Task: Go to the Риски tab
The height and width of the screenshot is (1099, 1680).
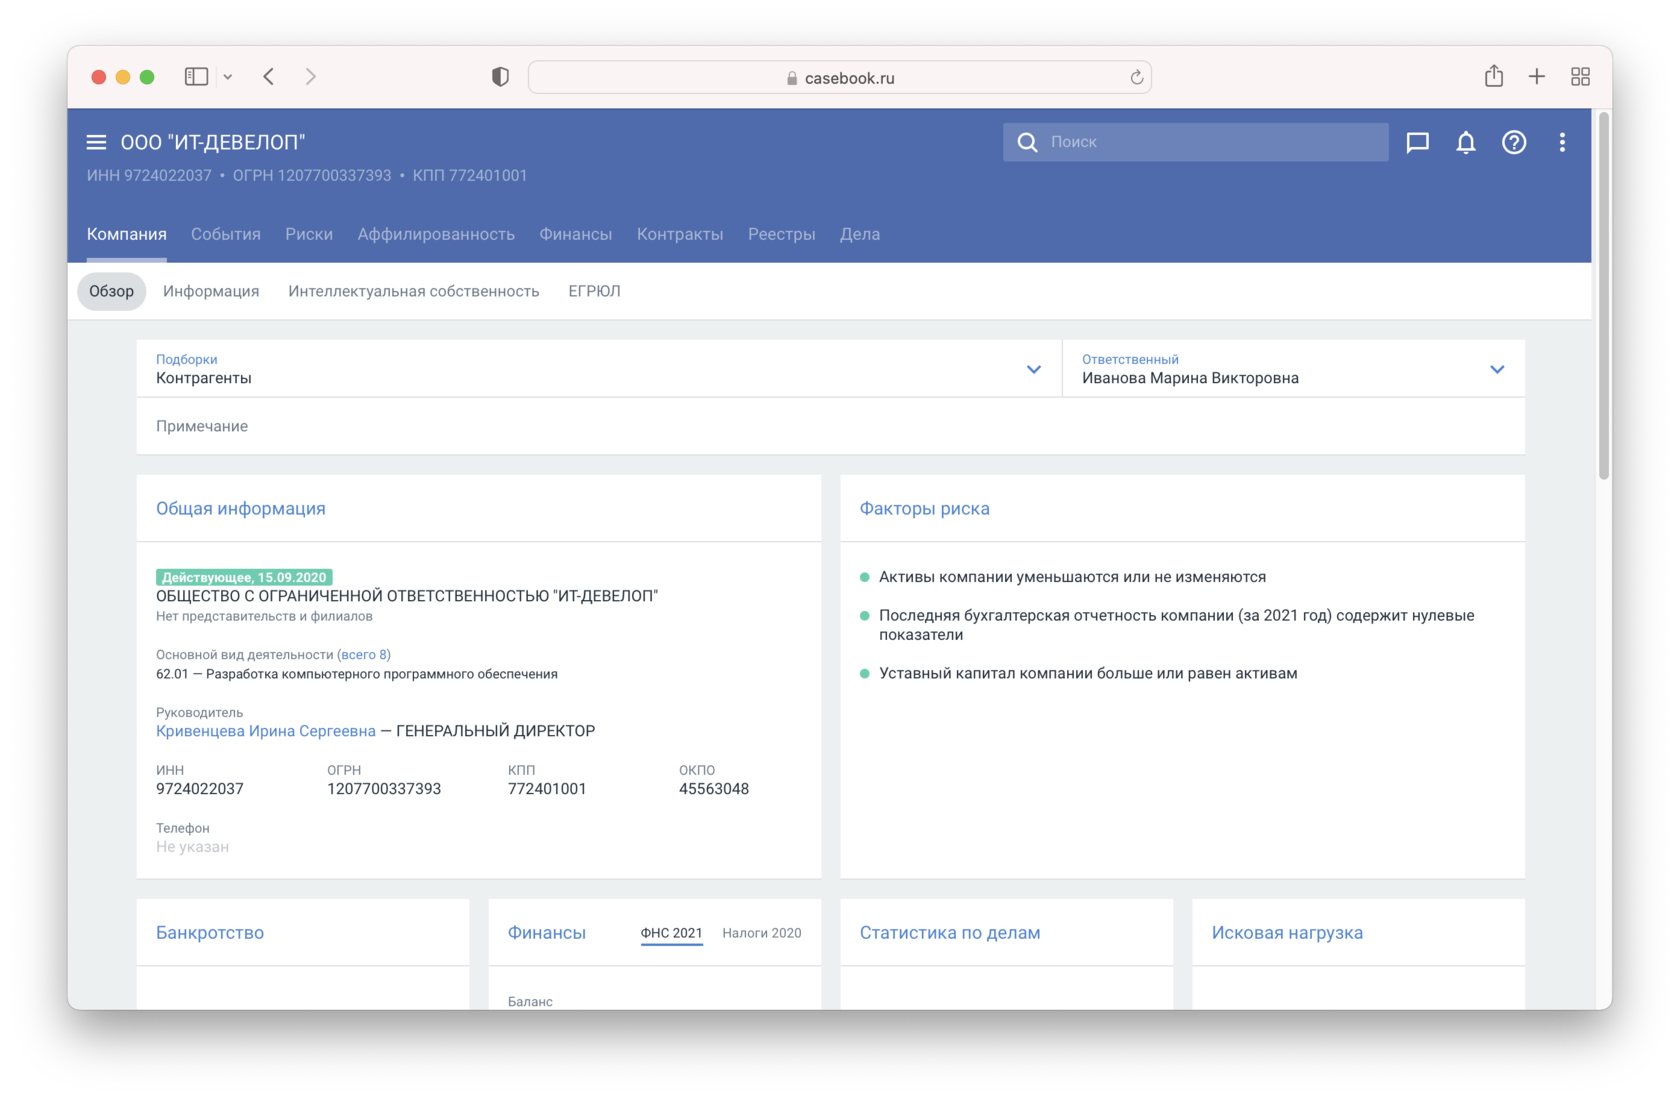Action: pyautogui.click(x=309, y=234)
